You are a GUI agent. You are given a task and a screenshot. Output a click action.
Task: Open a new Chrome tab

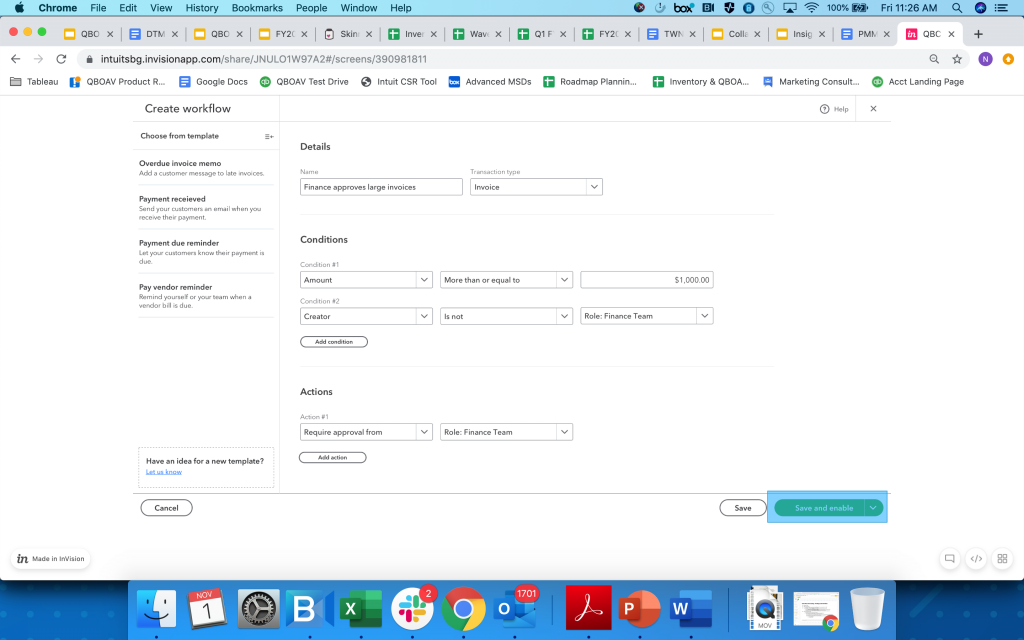point(978,34)
